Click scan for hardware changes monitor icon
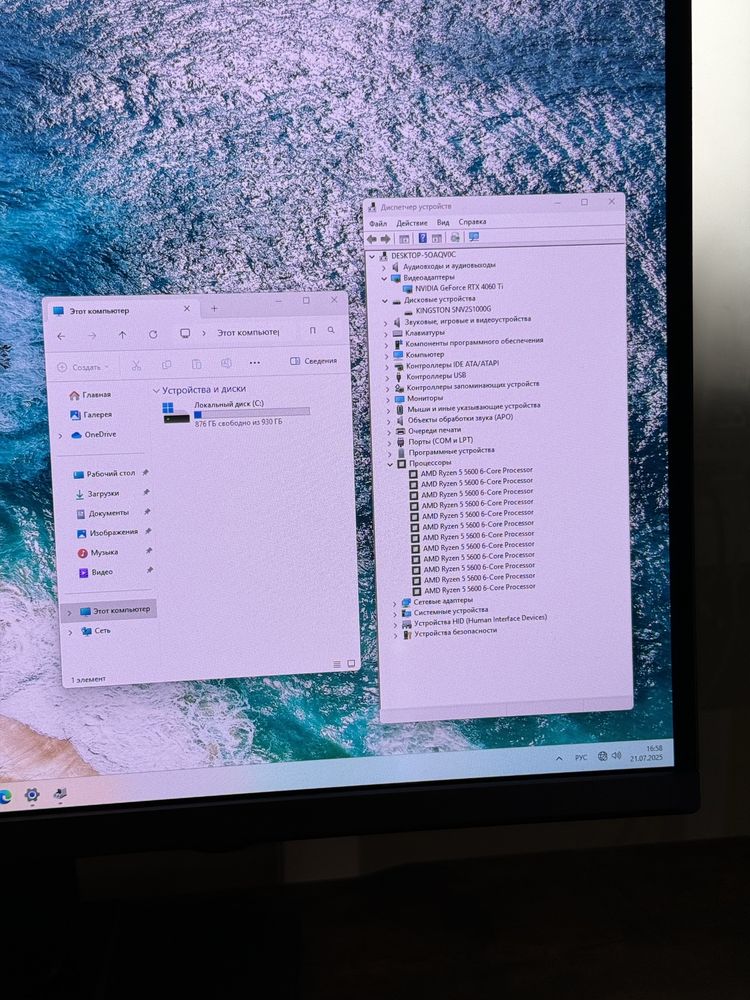750x1000 pixels. pos(474,237)
